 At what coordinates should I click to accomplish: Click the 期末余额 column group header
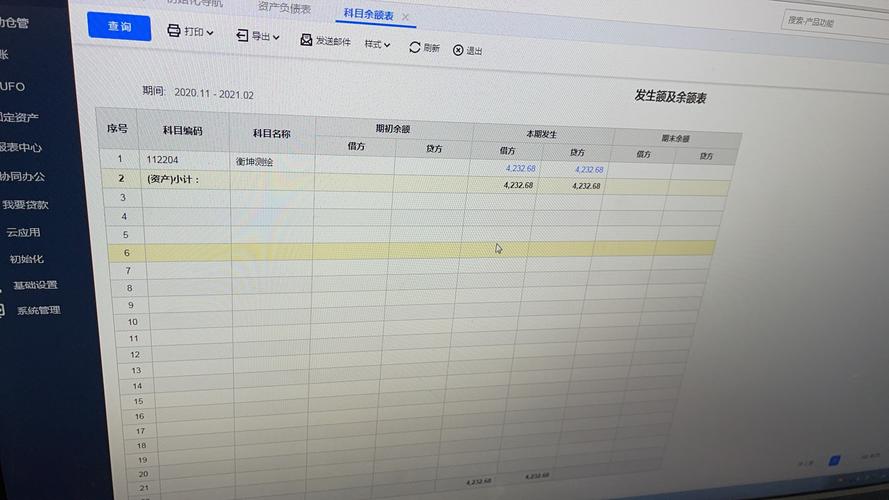point(675,138)
